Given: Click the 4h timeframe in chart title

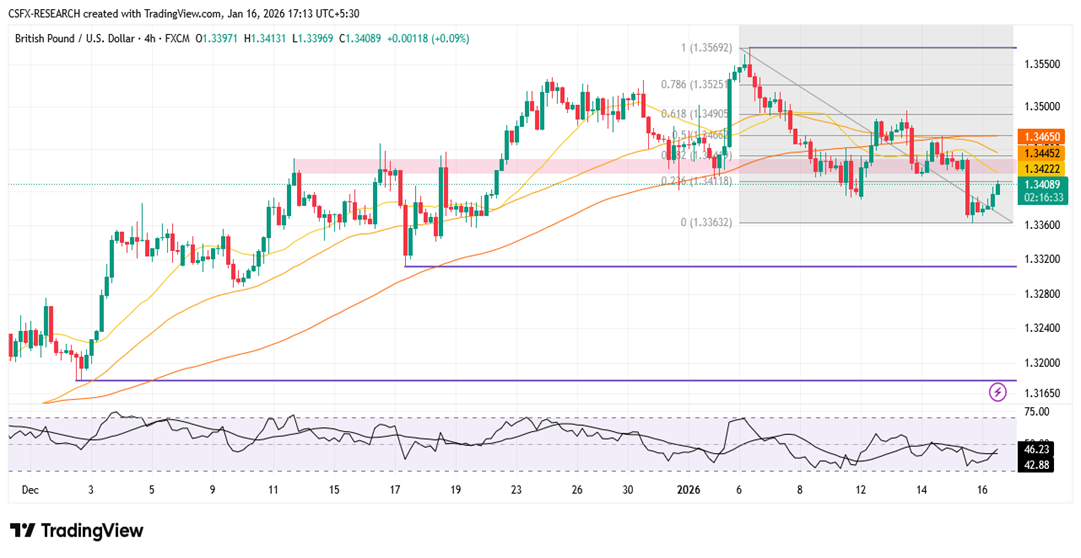Looking at the screenshot, I should pos(151,38).
